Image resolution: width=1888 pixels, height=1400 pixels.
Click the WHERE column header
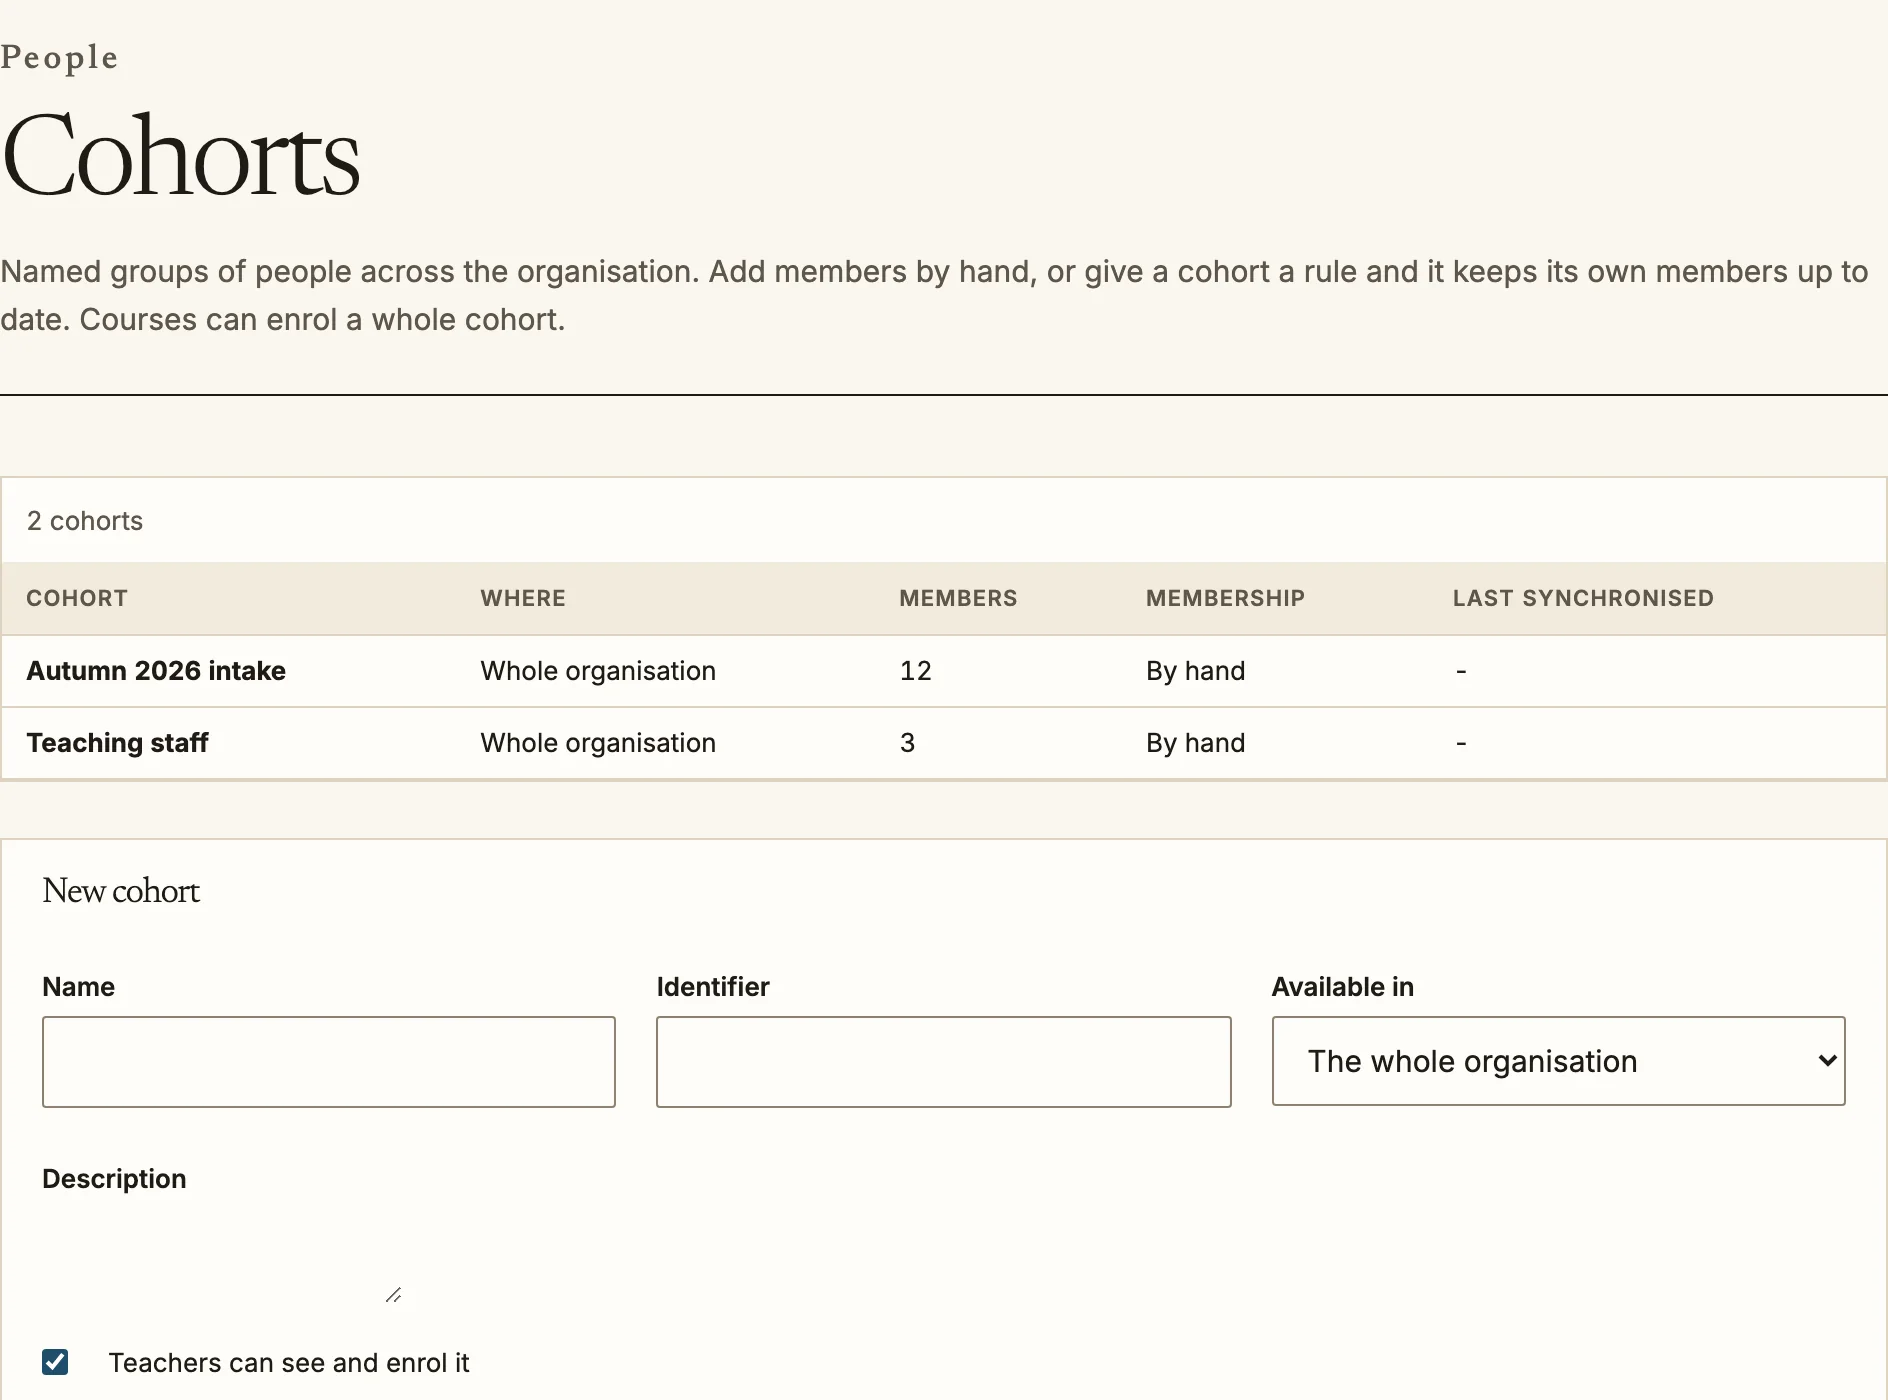pyautogui.click(x=523, y=598)
